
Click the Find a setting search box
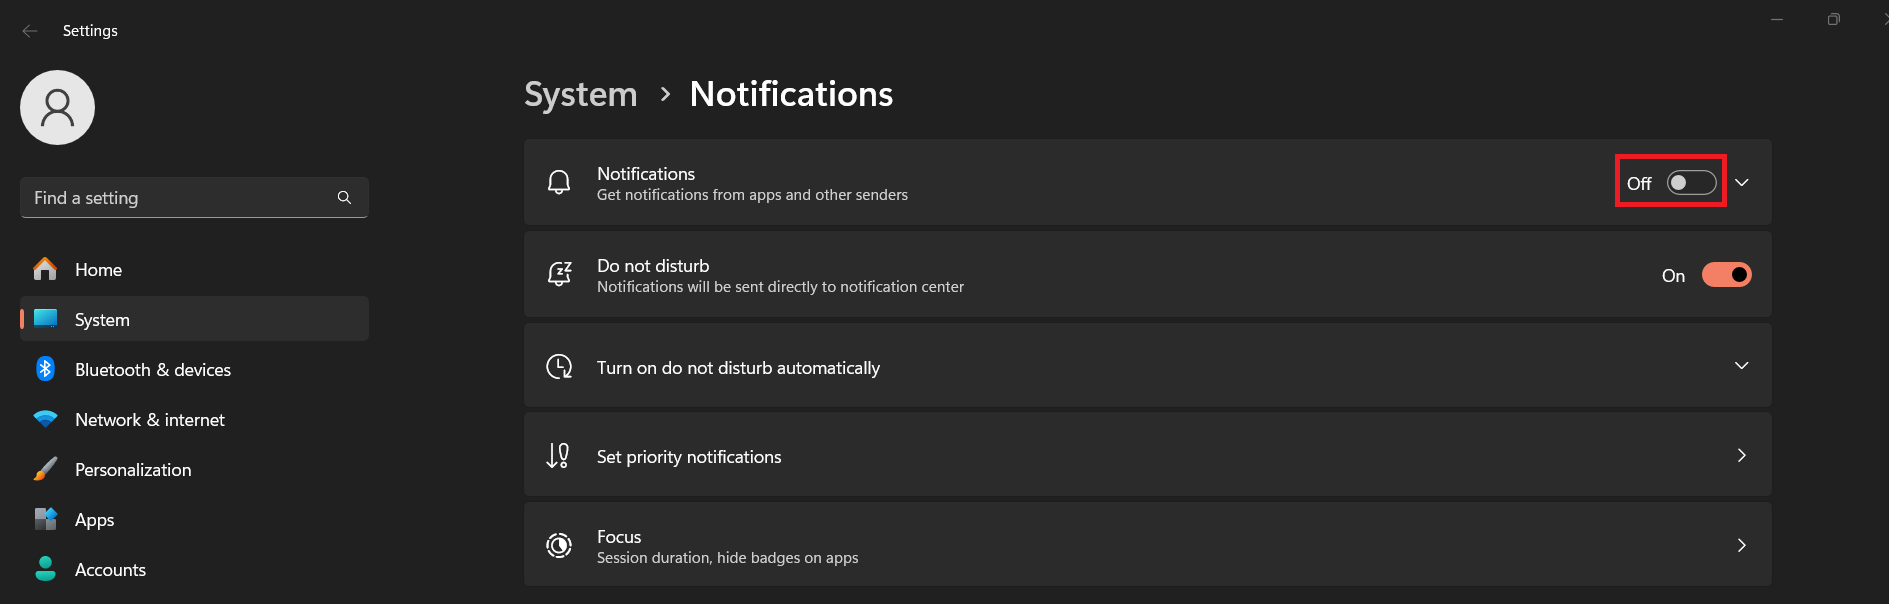point(194,198)
